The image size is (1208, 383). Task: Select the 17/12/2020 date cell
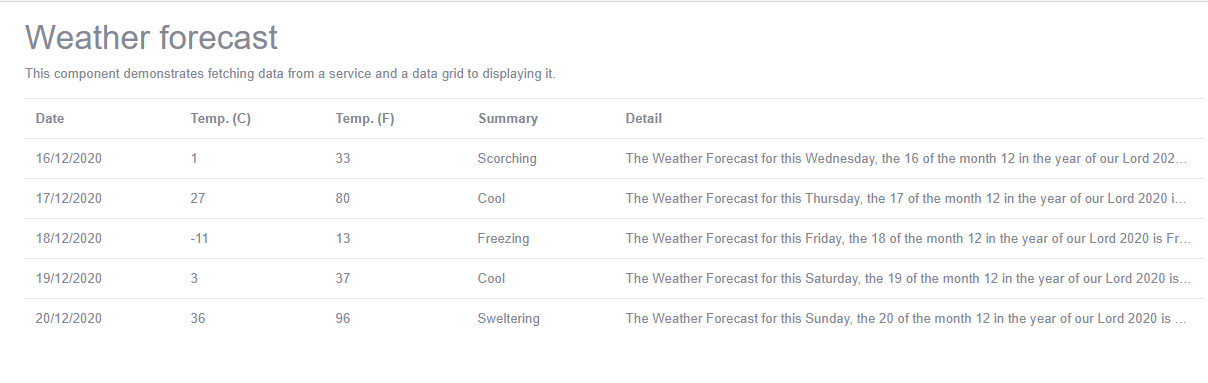[x=69, y=198]
